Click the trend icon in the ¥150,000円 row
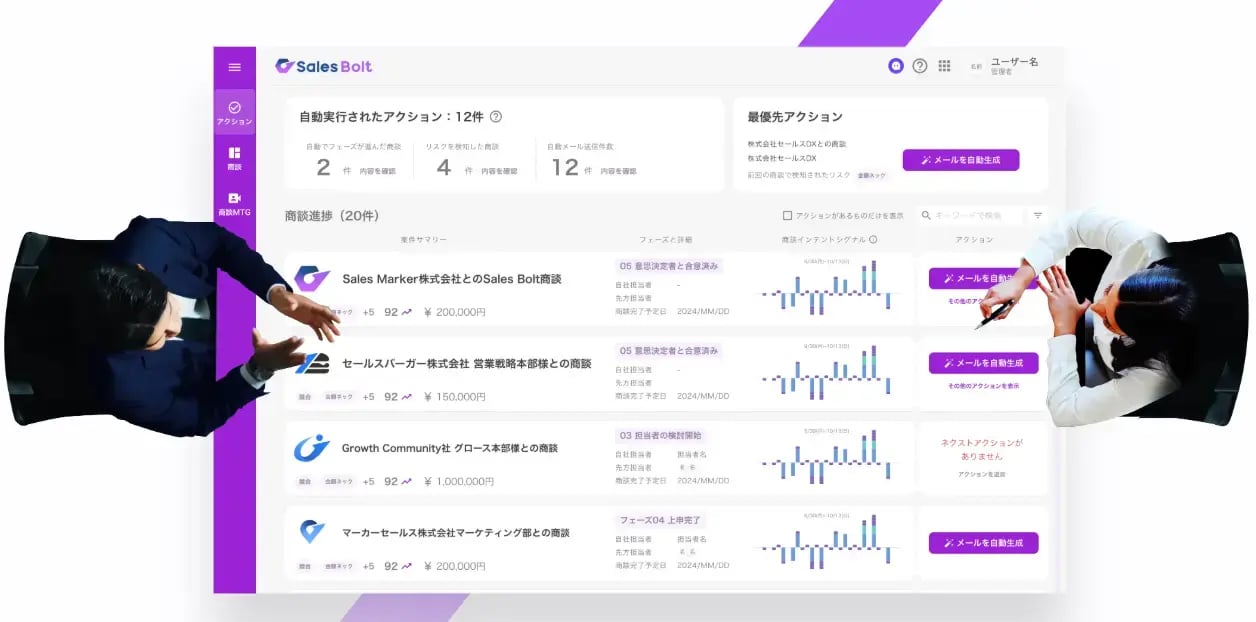This screenshot has width=1256, height=622. pyautogui.click(x=407, y=397)
